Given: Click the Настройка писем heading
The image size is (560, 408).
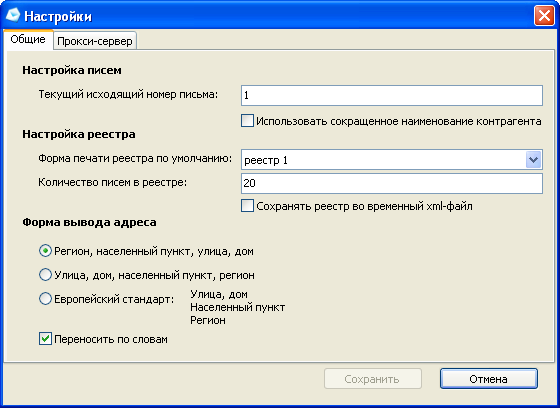Looking at the screenshot, I should [x=72, y=70].
